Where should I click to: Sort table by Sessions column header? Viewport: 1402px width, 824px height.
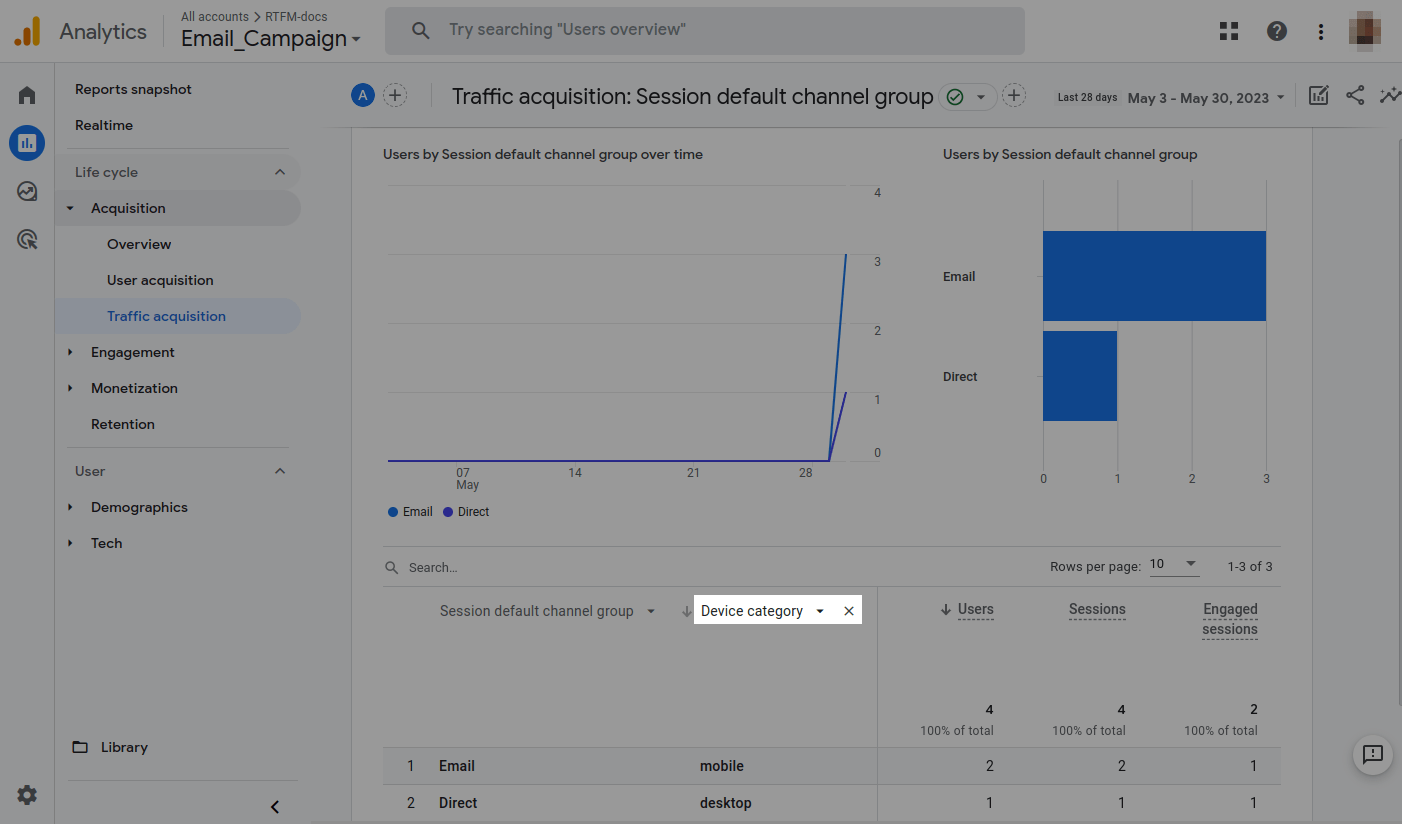1097,609
